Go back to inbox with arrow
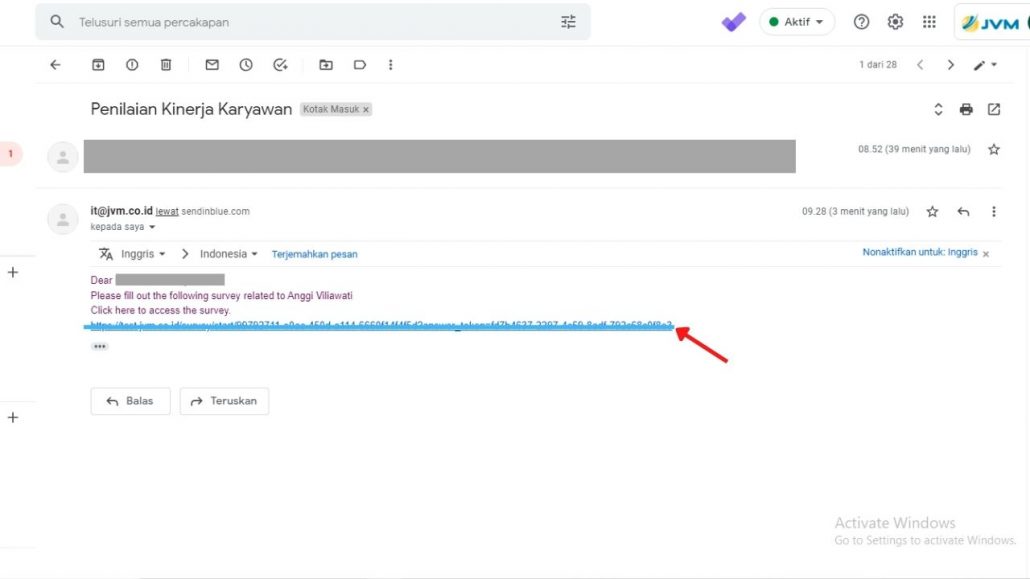Viewport: 1030px width, 579px height. coord(55,64)
